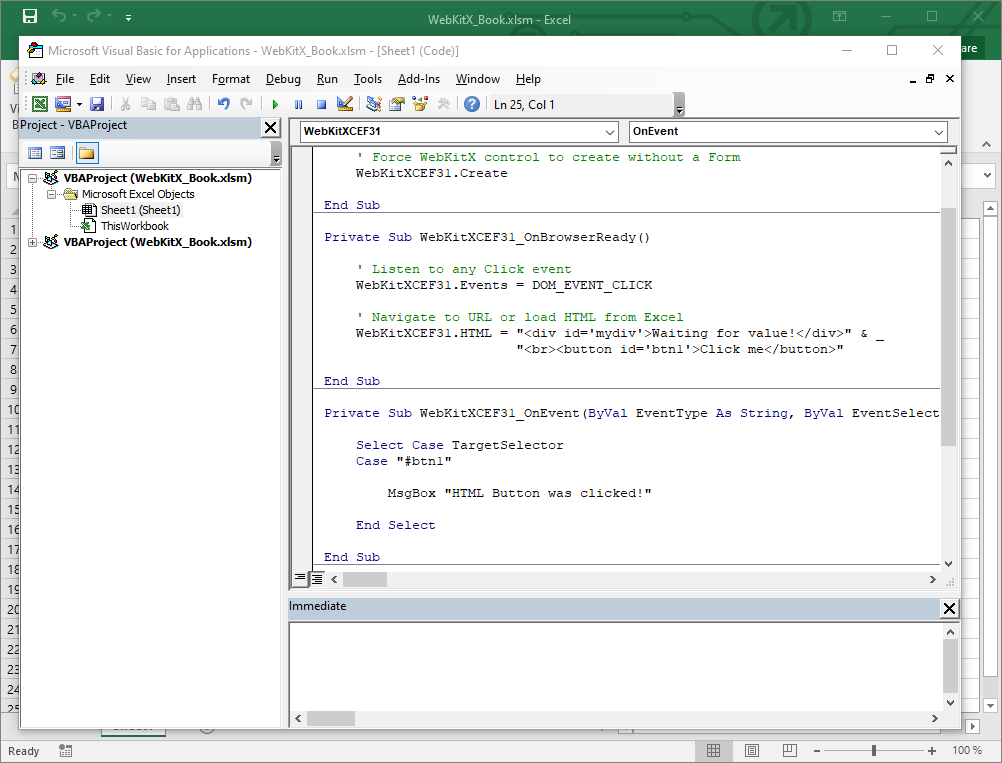
Task: Click the Toolbox hammer-and-wrench icon
Action: coord(443,104)
